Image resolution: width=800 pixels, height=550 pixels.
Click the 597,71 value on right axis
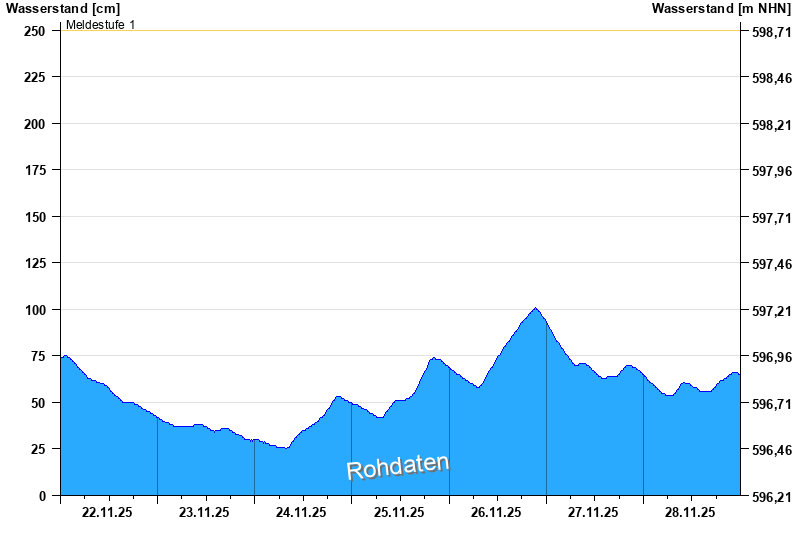(x=772, y=218)
